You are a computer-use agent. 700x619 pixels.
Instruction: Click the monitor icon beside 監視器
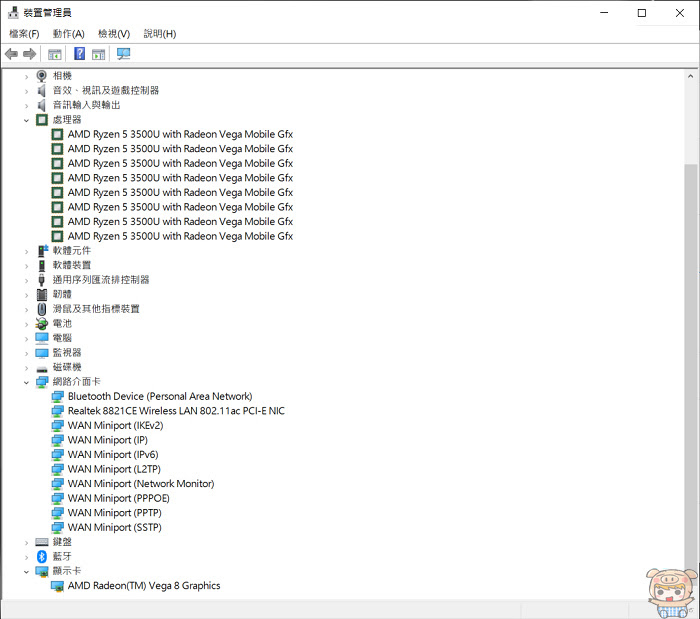point(42,353)
